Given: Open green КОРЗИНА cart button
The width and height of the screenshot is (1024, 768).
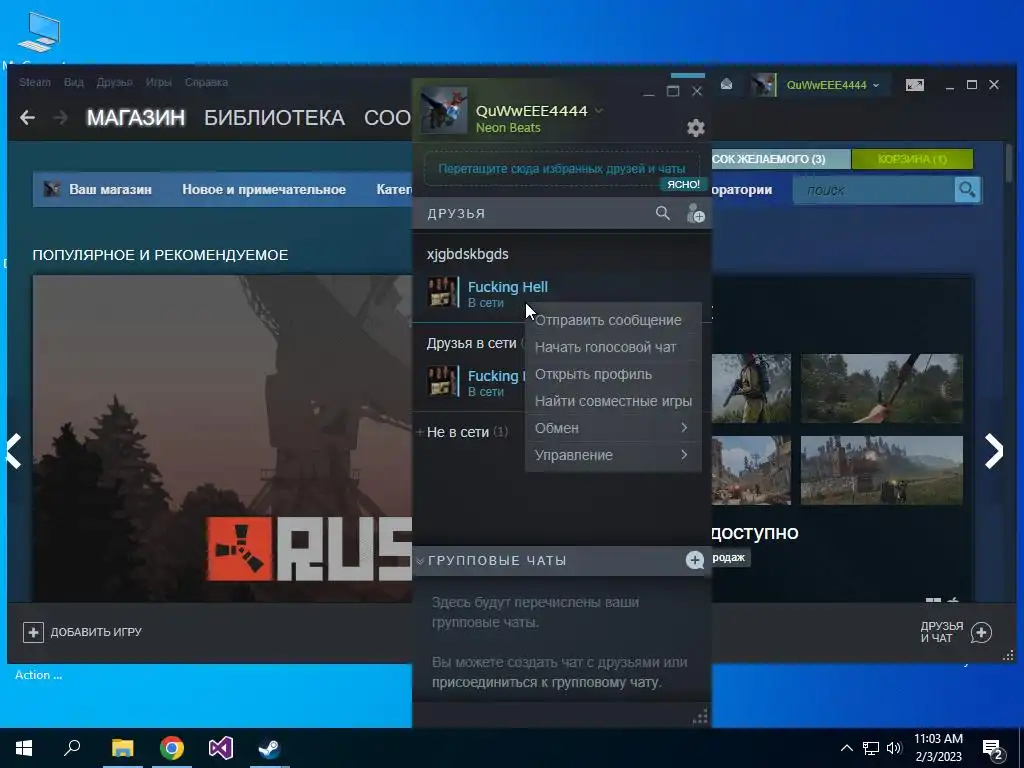Looking at the screenshot, I should 912,159.
